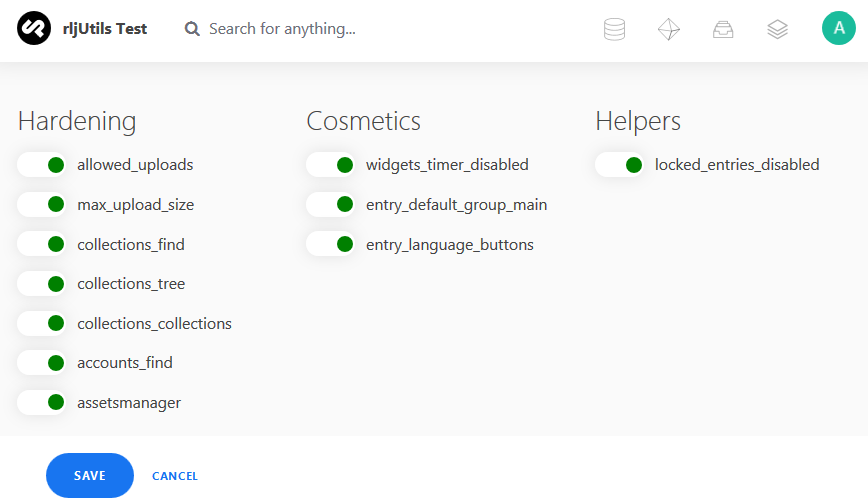Viewport: 868px width, 502px height.
Task: Toggle widgets_timer_disabled cosmetics switch
Action: (x=331, y=165)
